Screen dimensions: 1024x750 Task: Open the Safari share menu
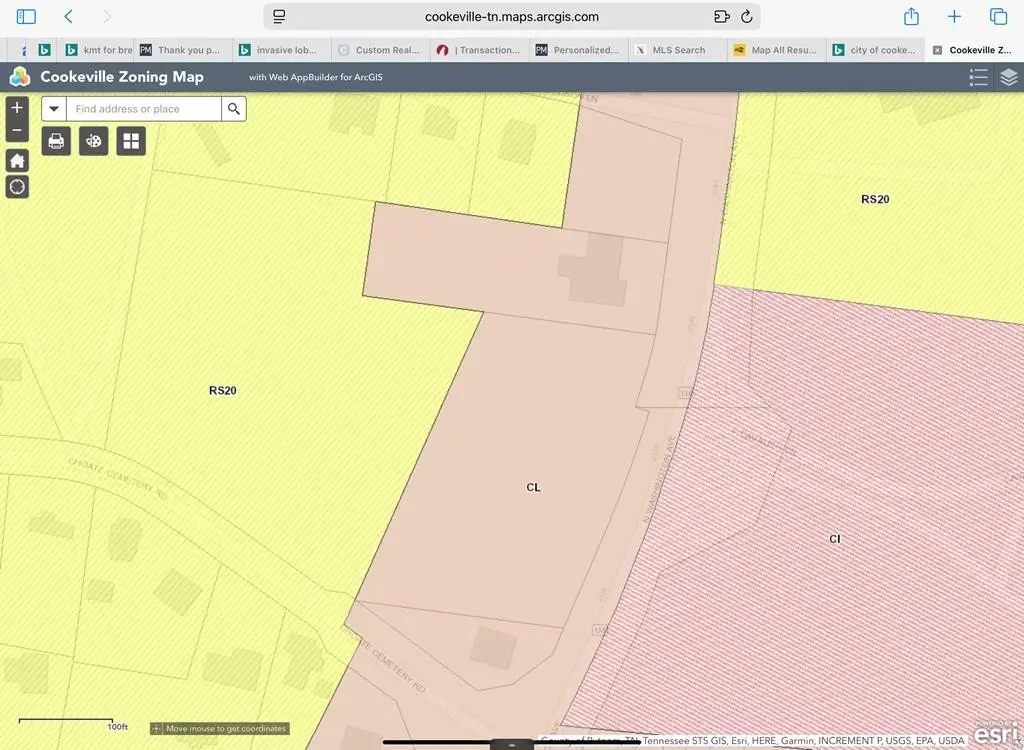point(911,17)
